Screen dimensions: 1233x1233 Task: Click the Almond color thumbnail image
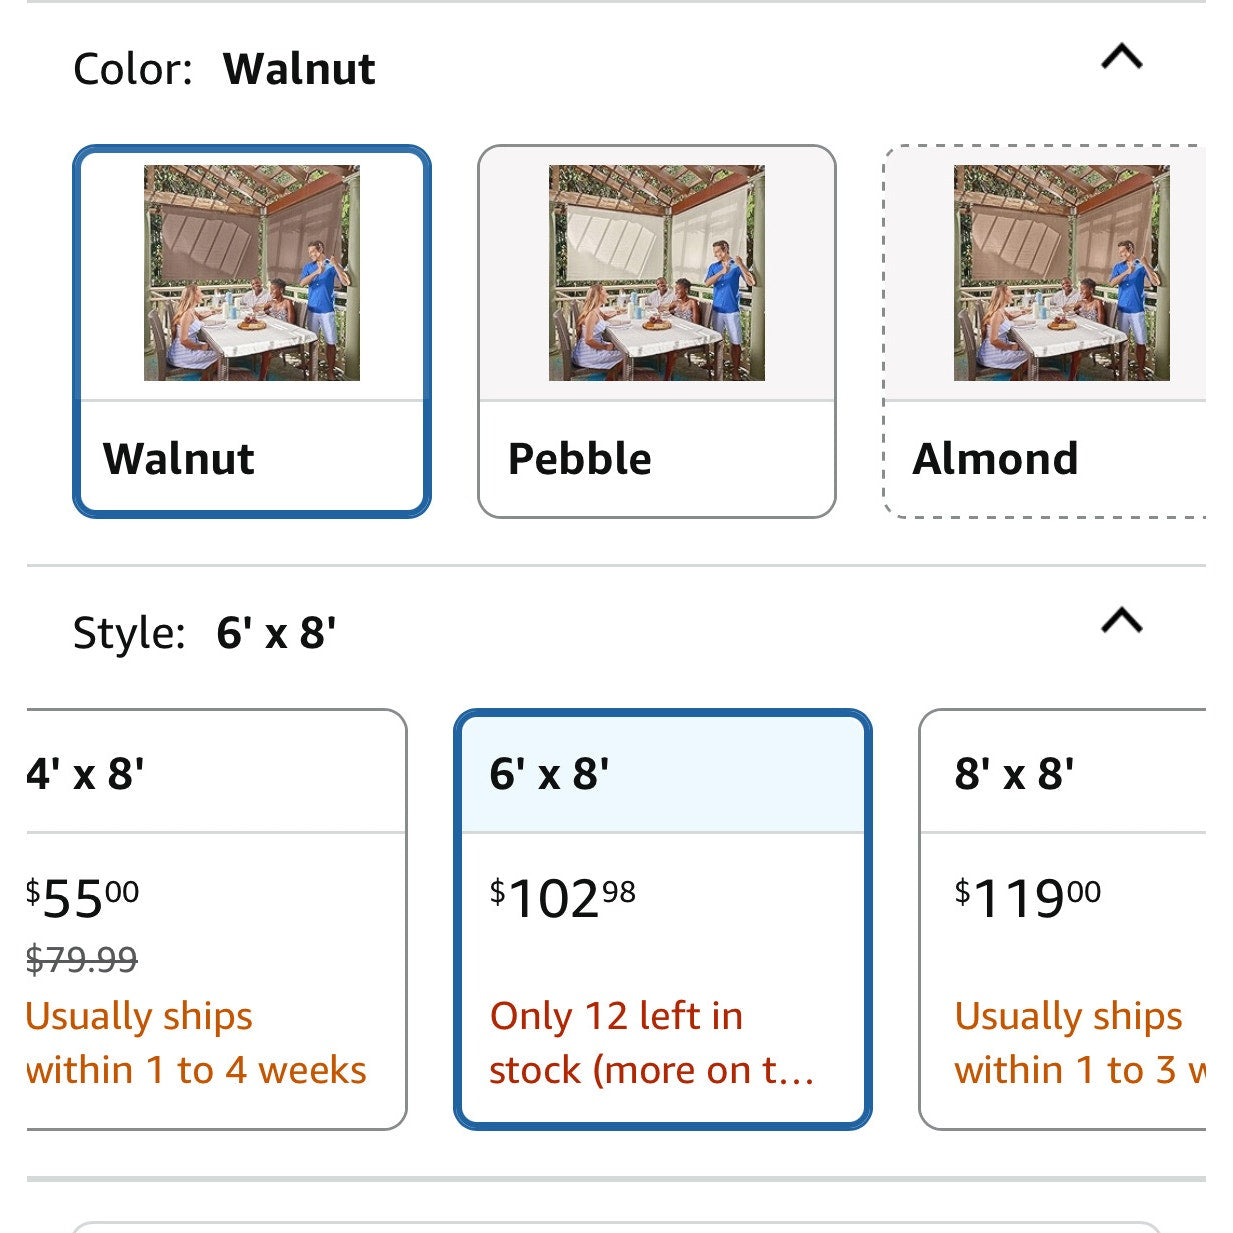1061,273
